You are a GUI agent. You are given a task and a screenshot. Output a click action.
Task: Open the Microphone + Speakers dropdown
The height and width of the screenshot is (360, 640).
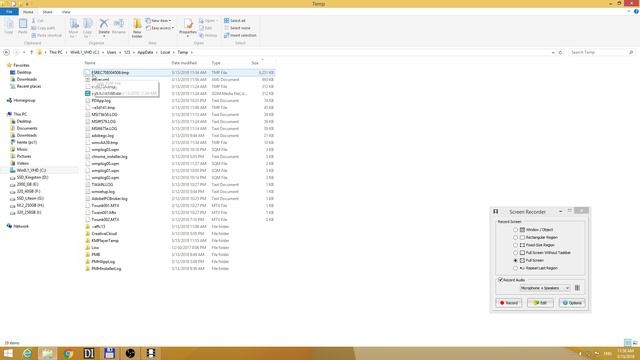pos(544,288)
